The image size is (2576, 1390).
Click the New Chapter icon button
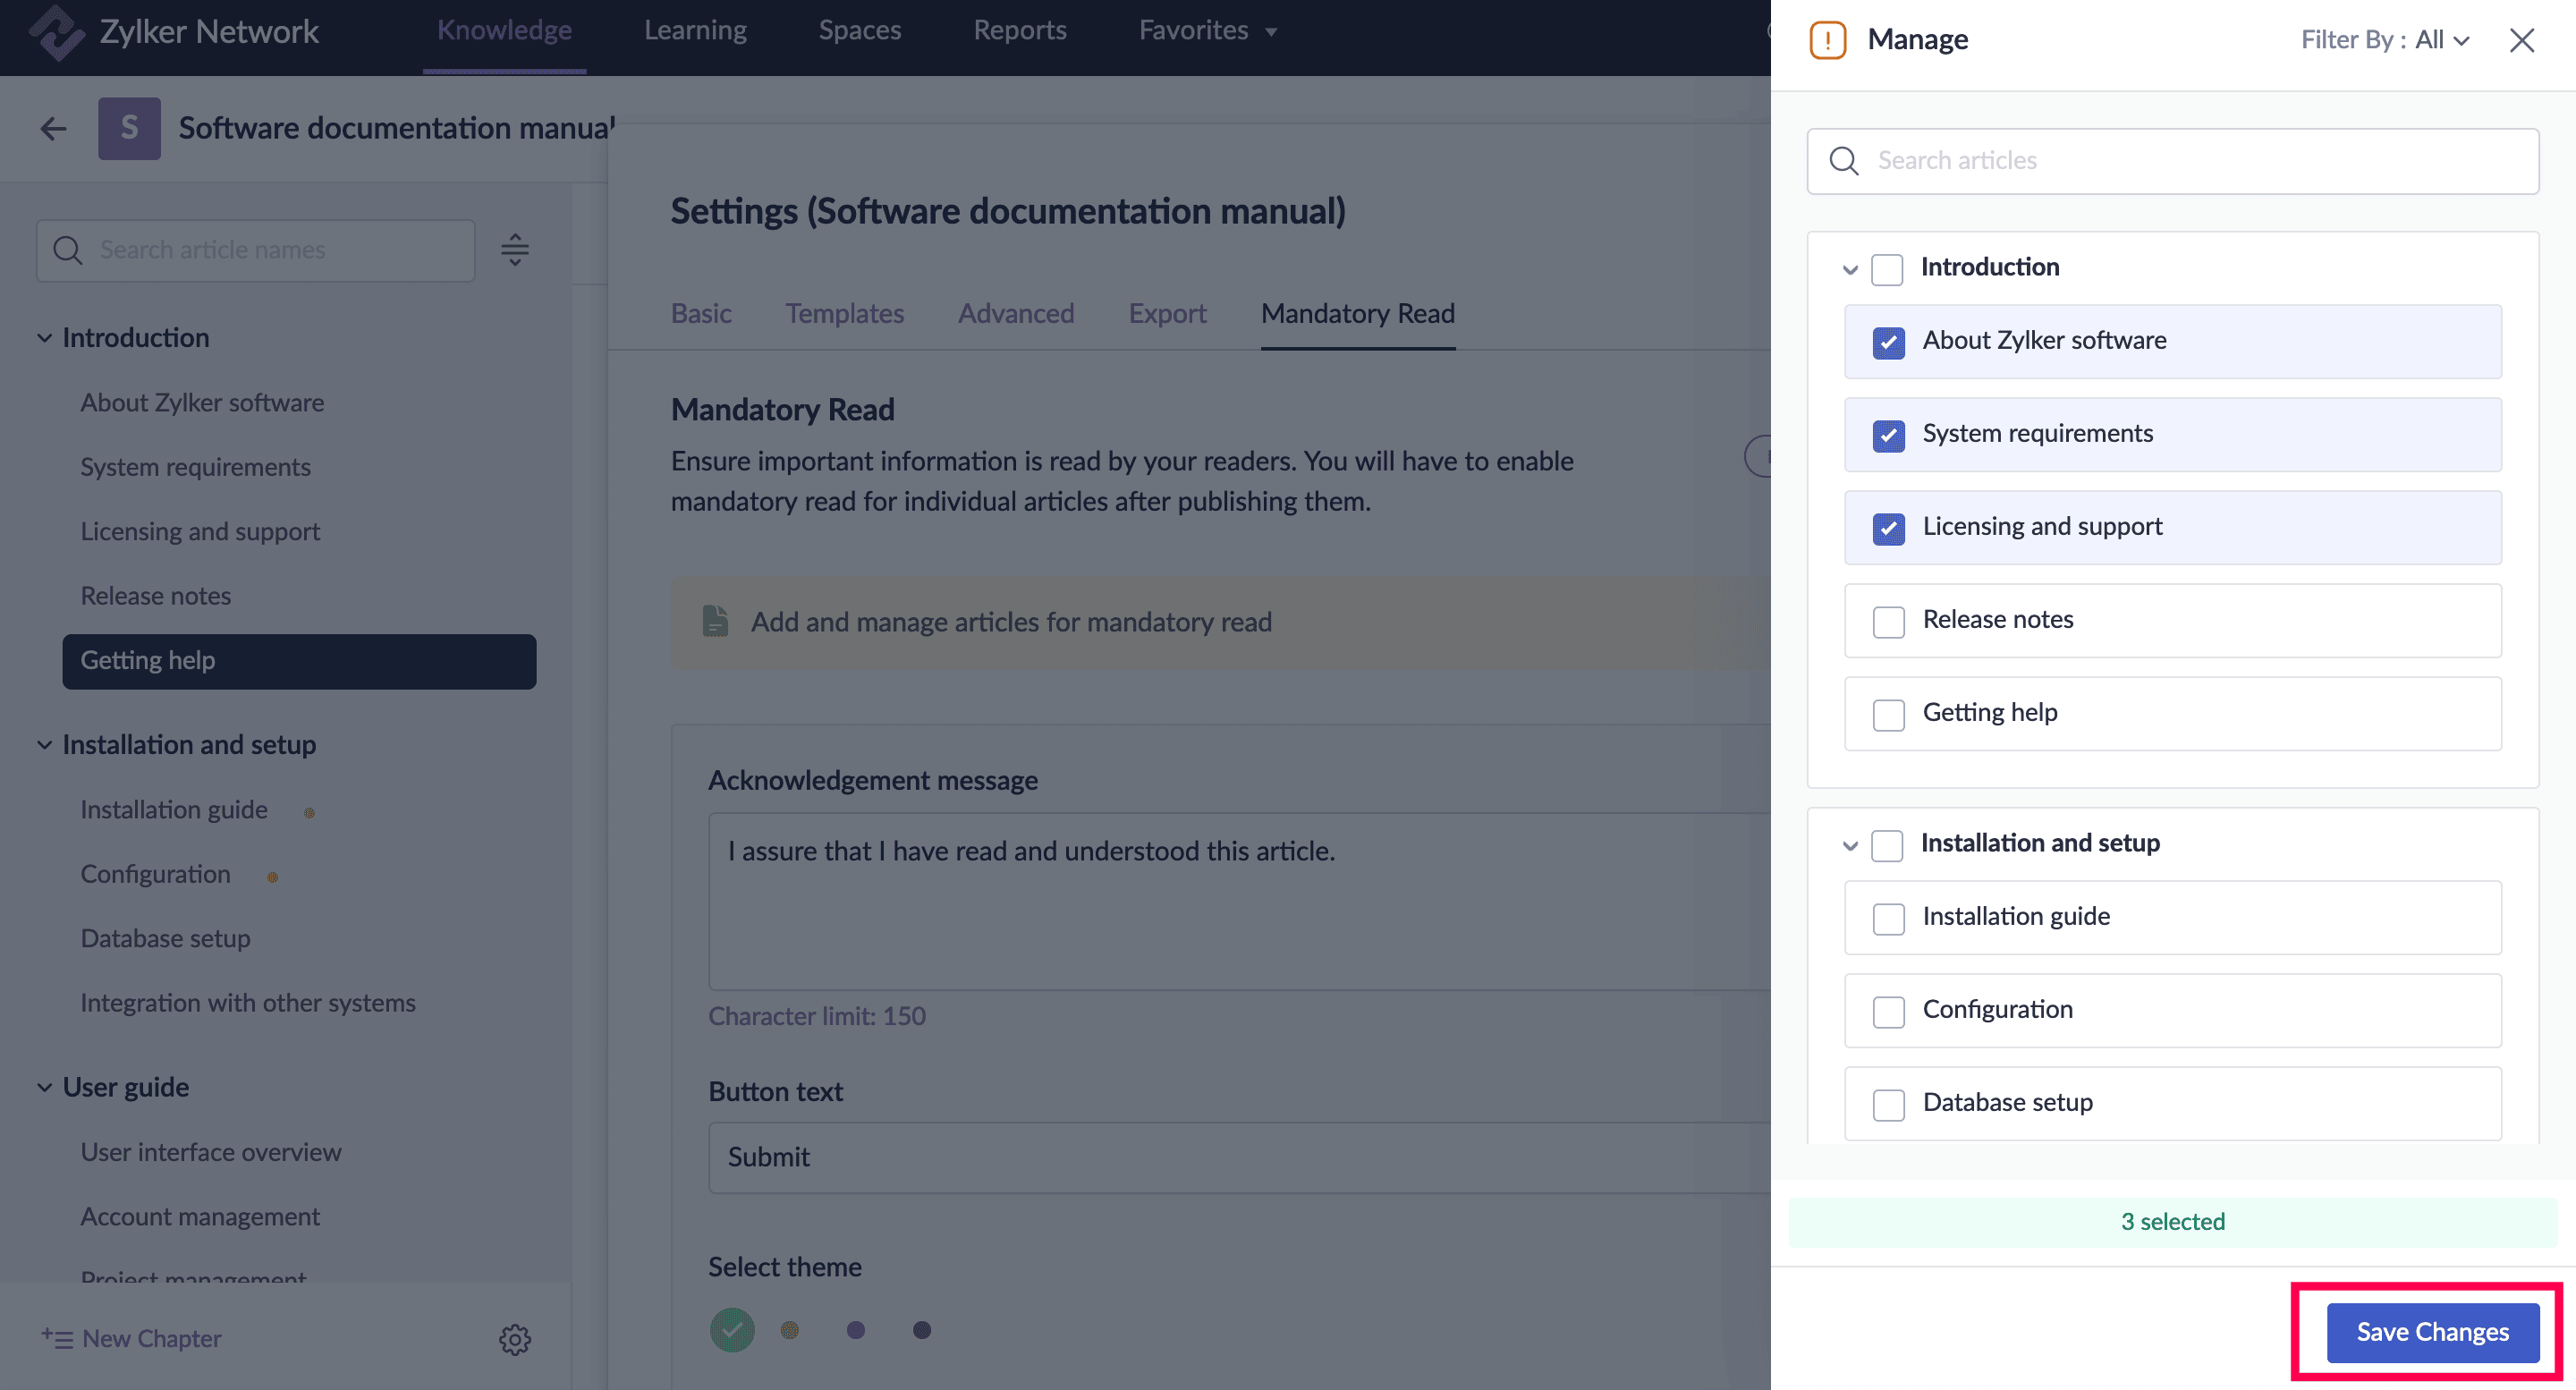point(56,1338)
